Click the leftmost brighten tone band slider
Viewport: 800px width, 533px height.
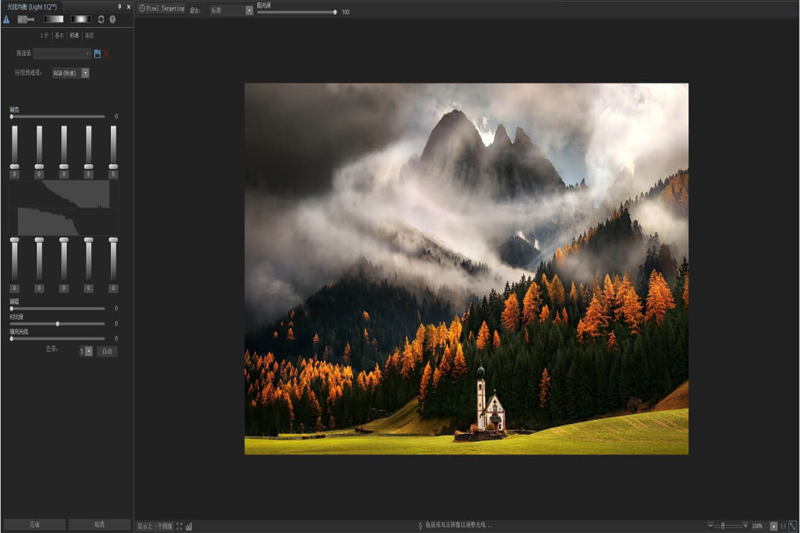[14, 147]
